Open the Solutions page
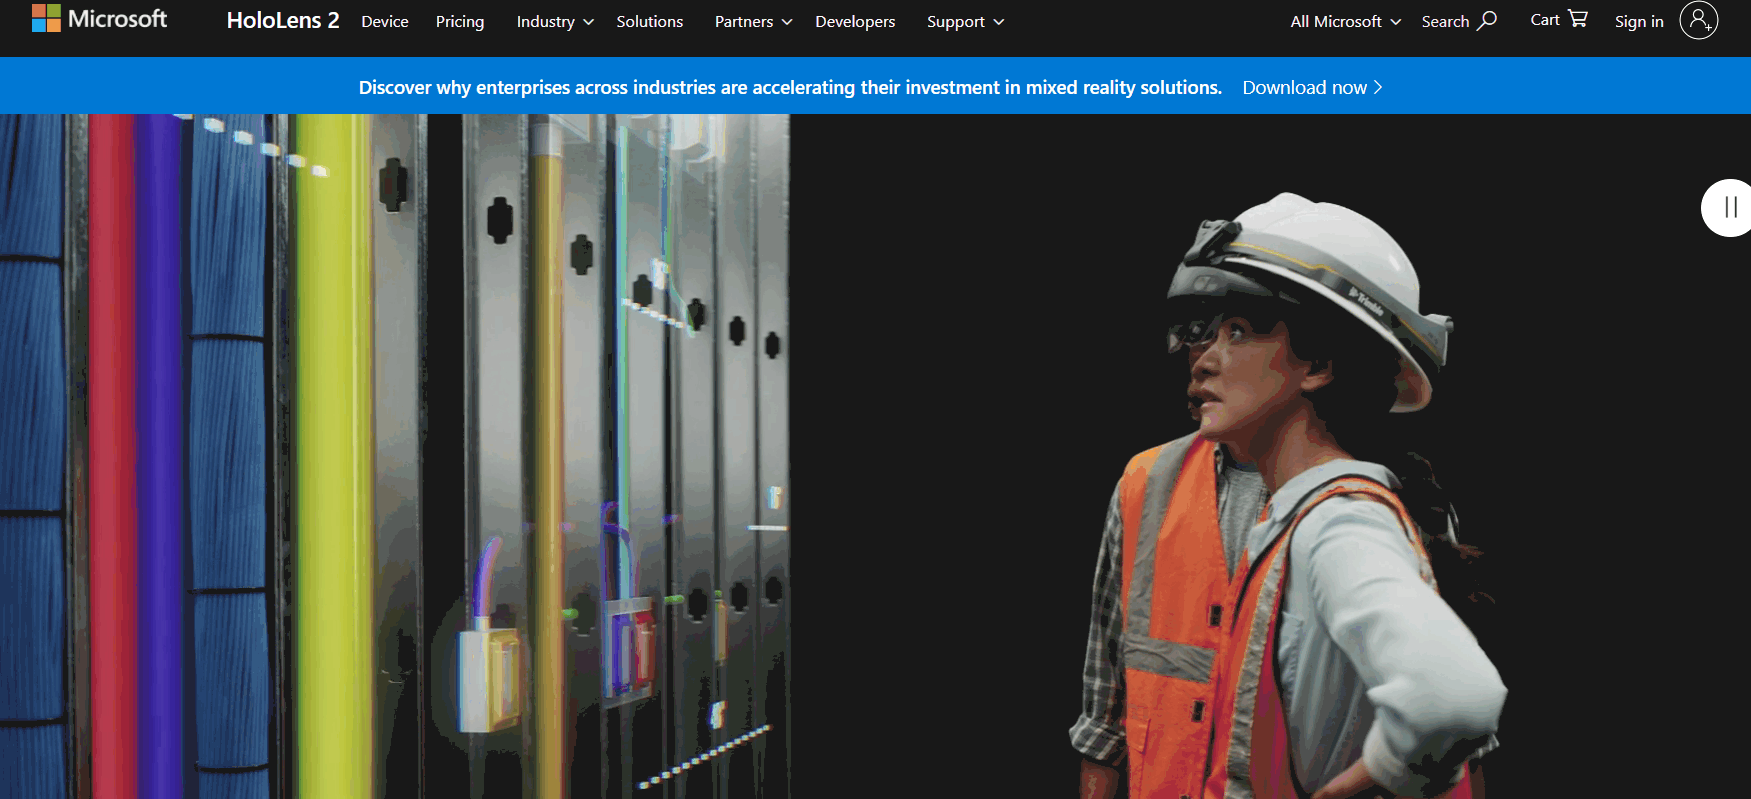 coord(650,21)
